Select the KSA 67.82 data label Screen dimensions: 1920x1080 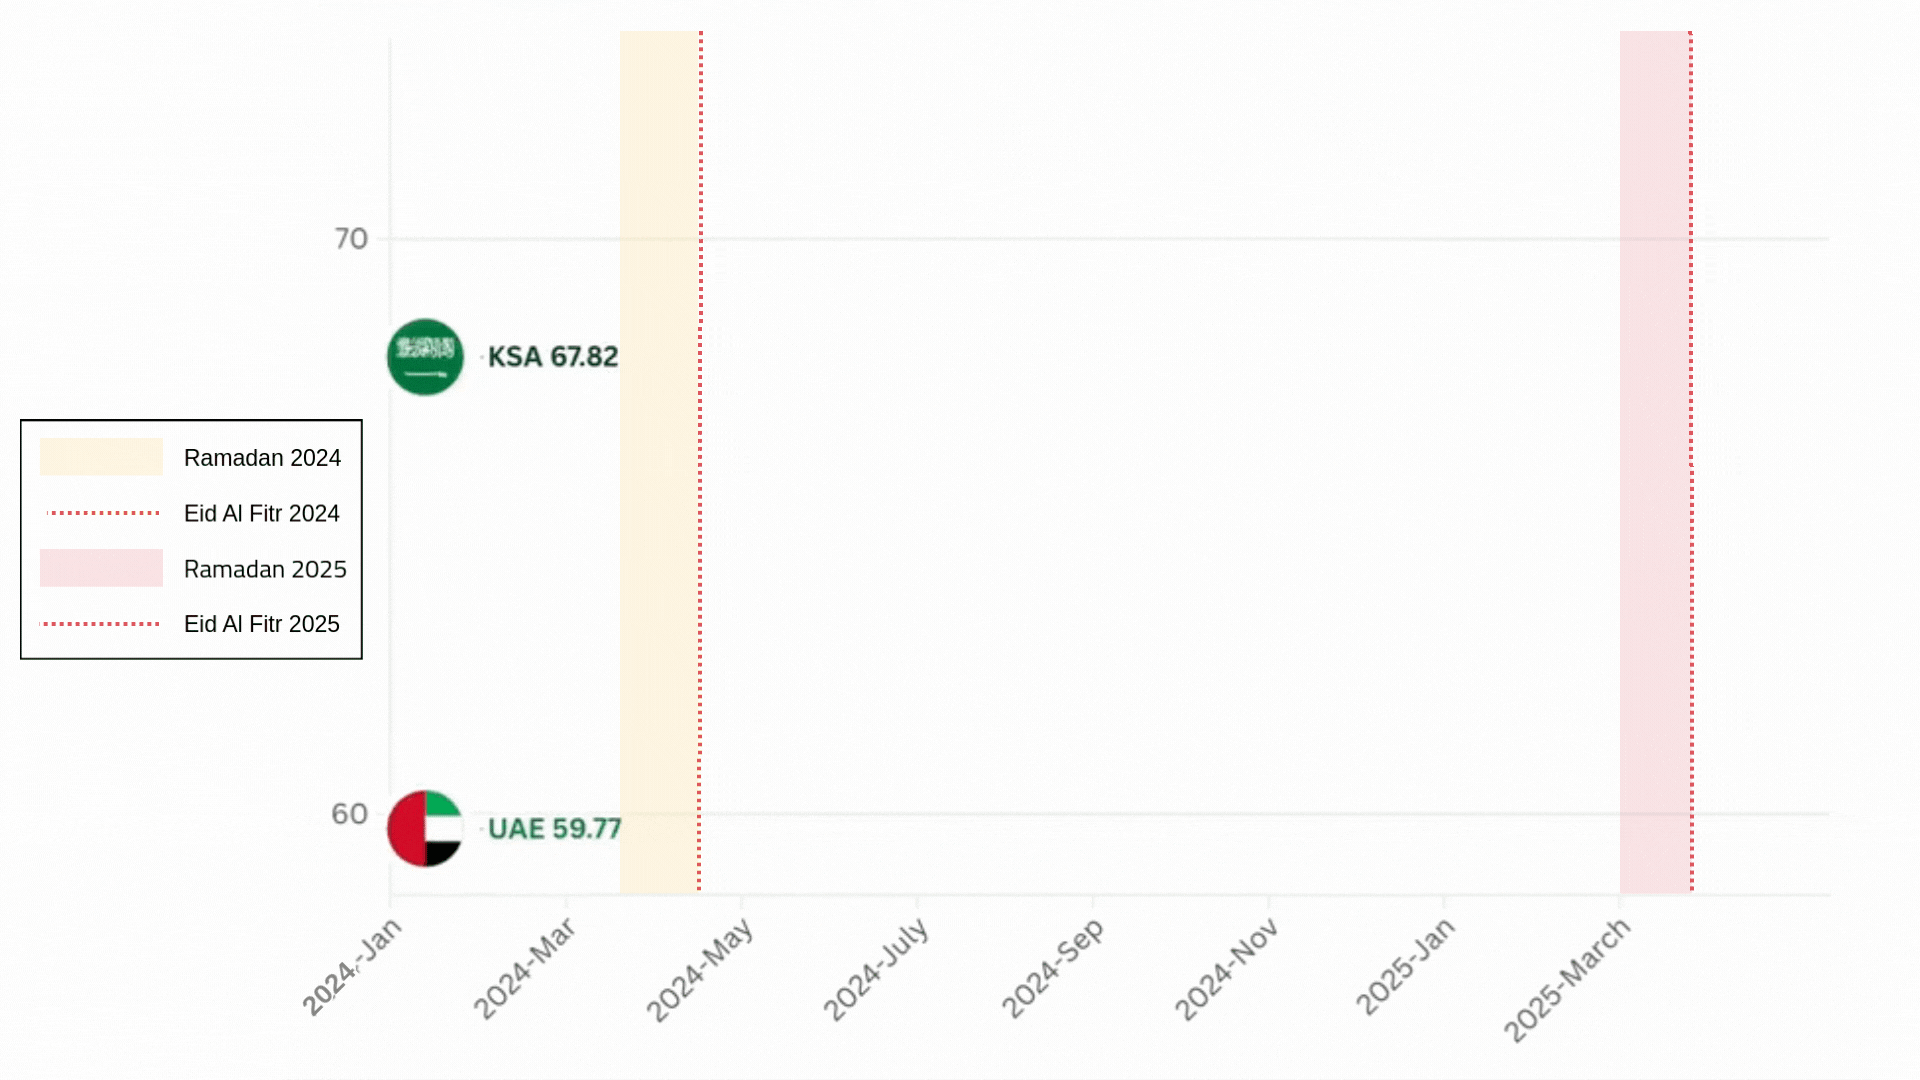coord(552,357)
